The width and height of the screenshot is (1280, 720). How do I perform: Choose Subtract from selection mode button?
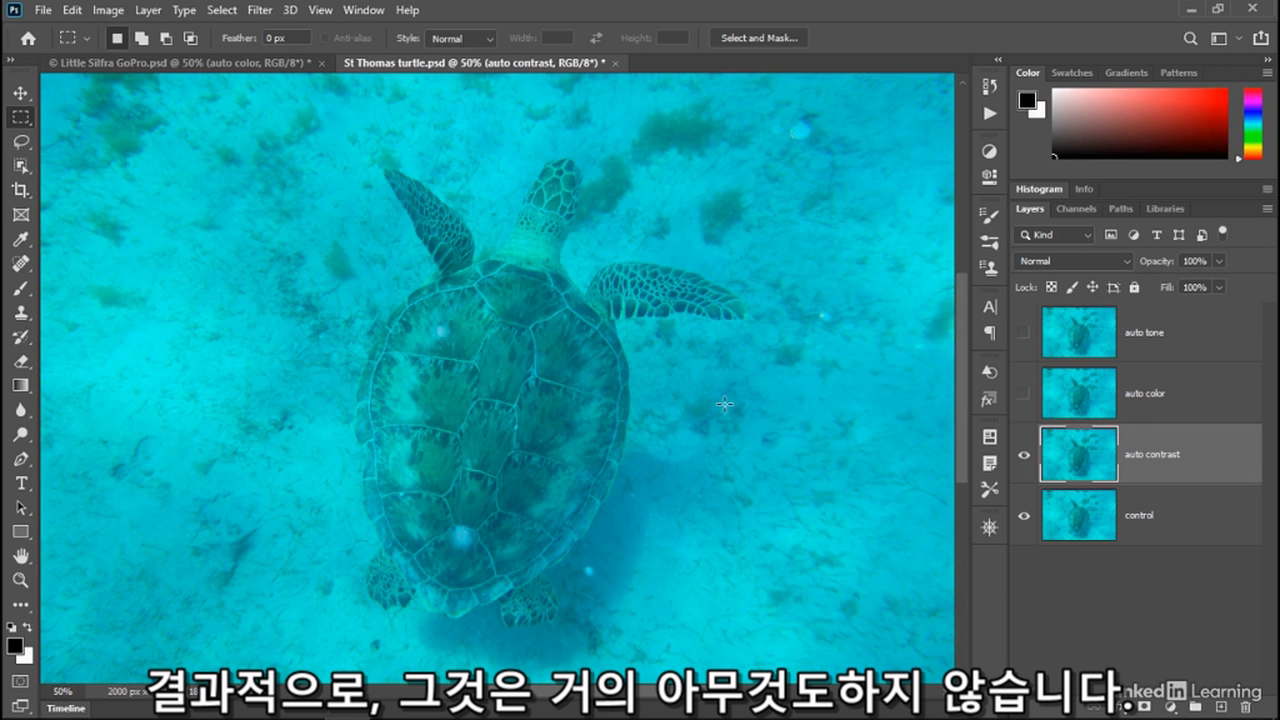point(166,38)
